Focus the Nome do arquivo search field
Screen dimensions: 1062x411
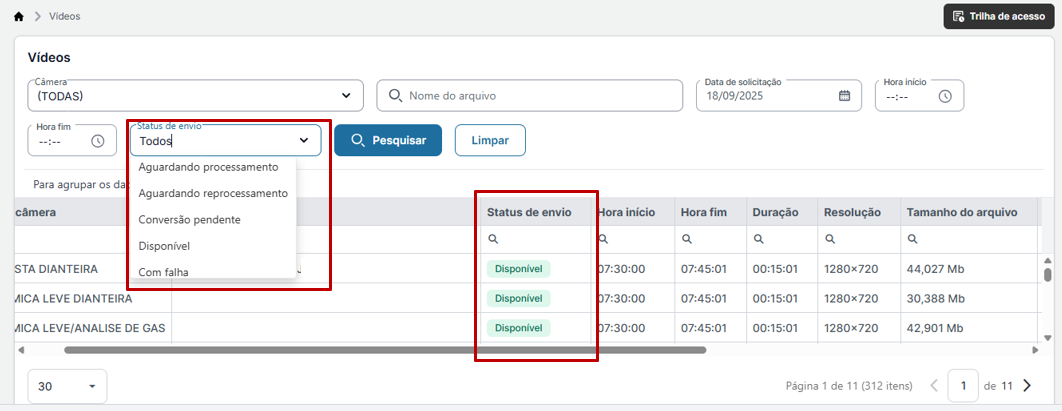[530, 95]
